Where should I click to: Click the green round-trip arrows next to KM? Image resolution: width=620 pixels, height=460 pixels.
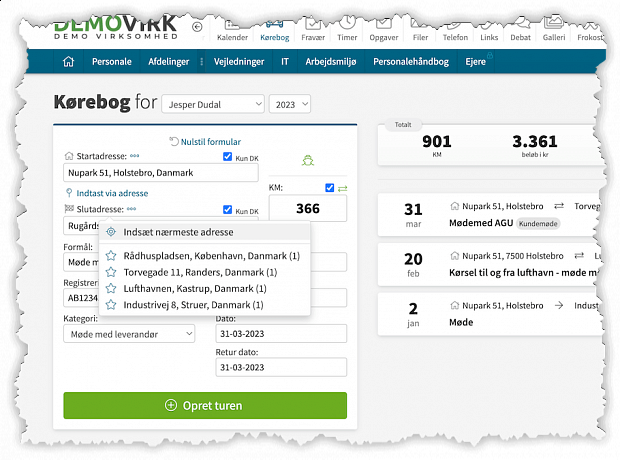(x=343, y=187)
